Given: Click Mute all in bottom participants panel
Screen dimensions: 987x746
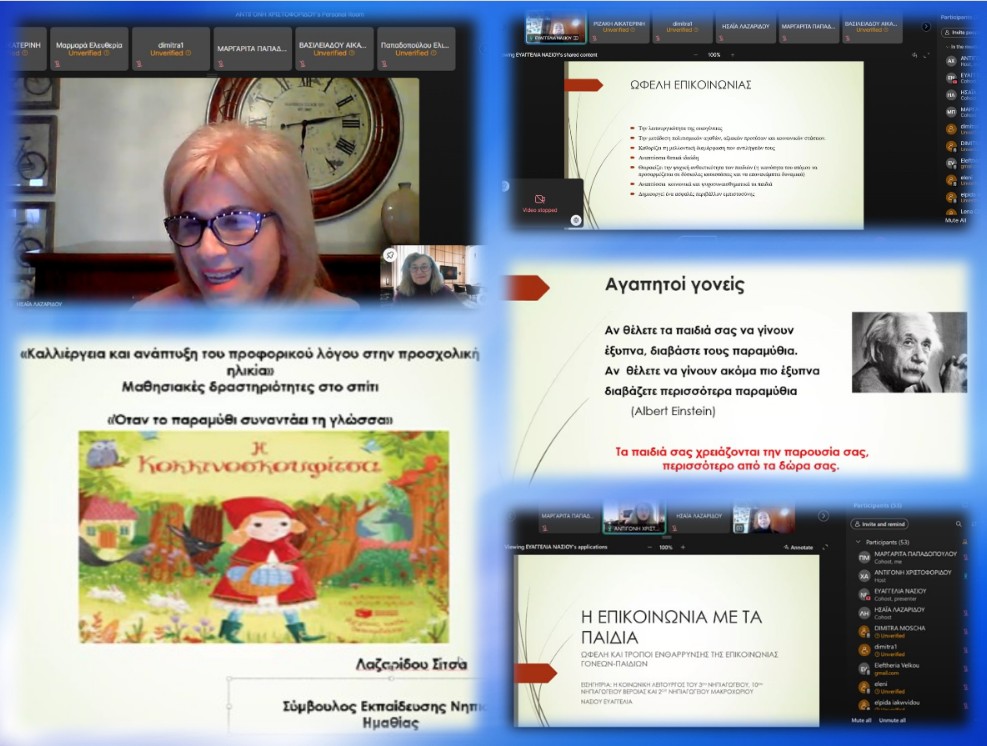Looking at the screenshot, I should click(x=861, y=720).
